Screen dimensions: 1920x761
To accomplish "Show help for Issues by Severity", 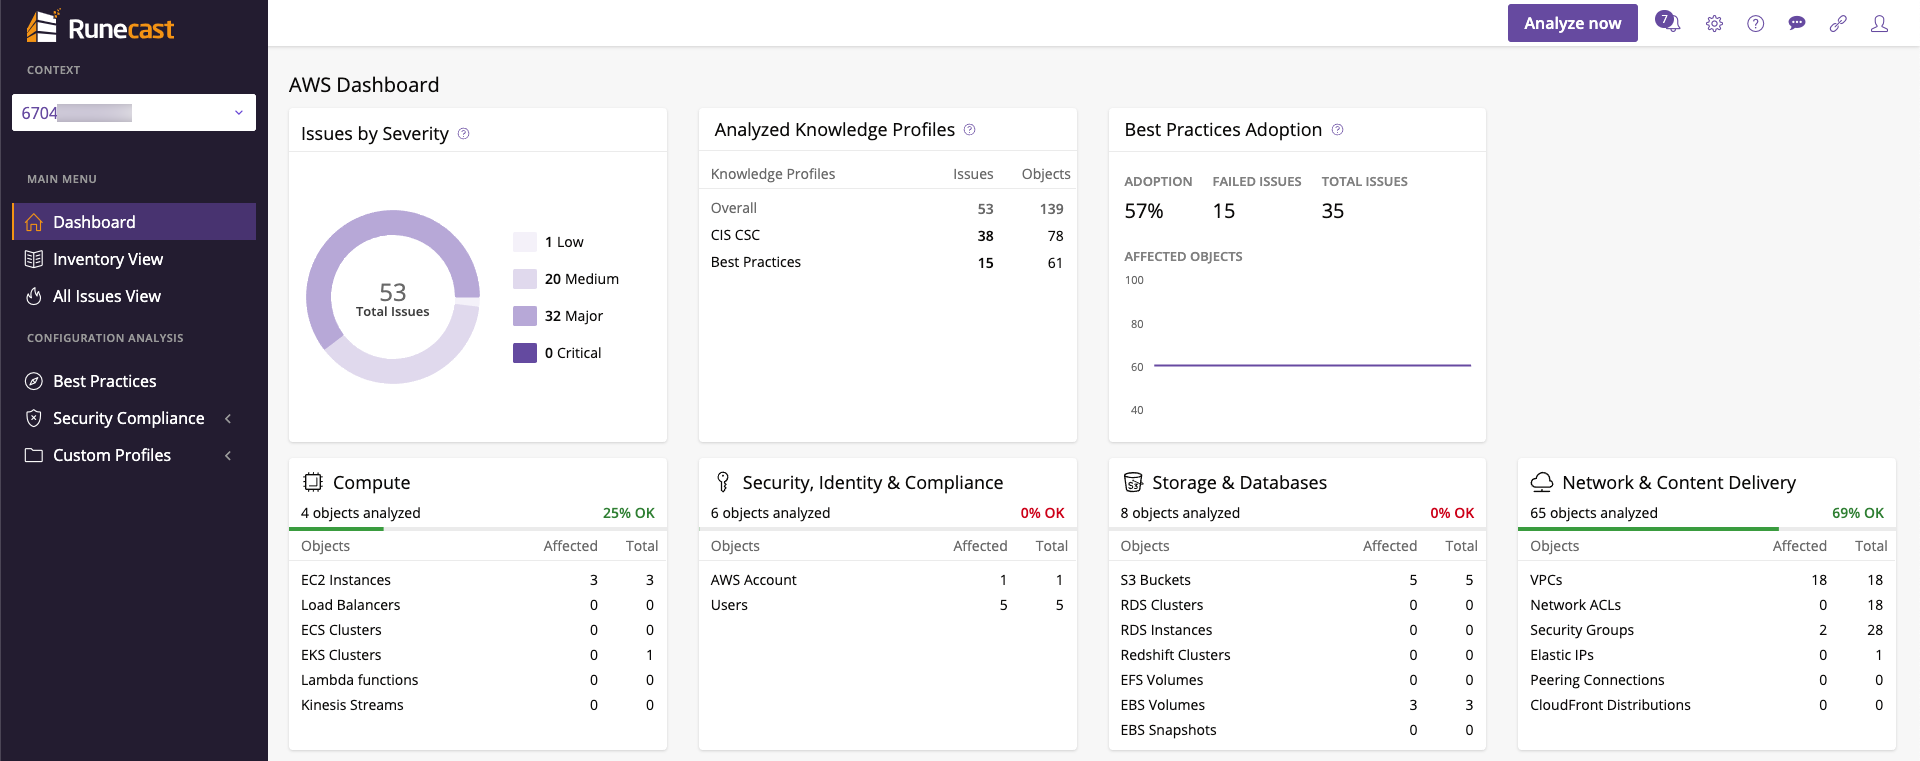I will [463, 134].
